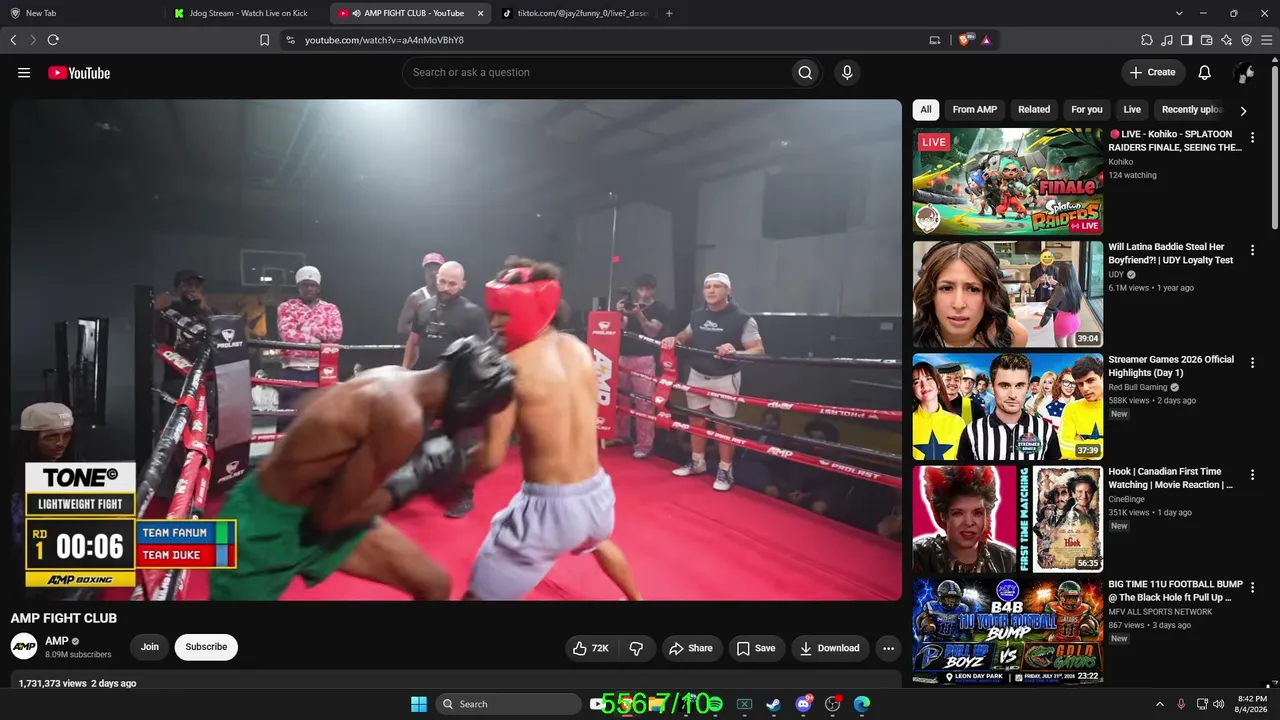
Task: Close the AMP FIGHT CLUB tab
Action: pos(481,13)
